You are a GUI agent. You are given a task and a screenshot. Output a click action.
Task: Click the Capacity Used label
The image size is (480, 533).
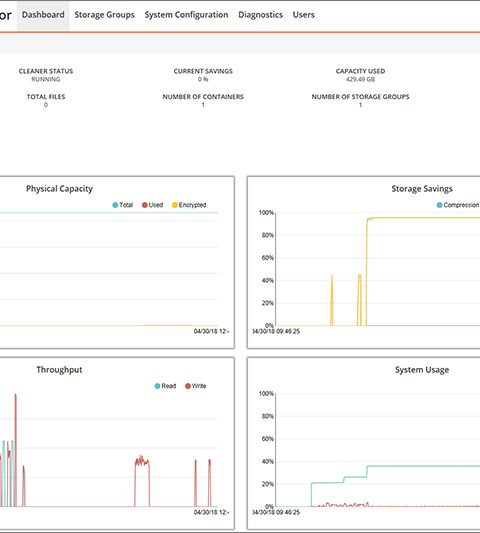[x=360, y=71]
